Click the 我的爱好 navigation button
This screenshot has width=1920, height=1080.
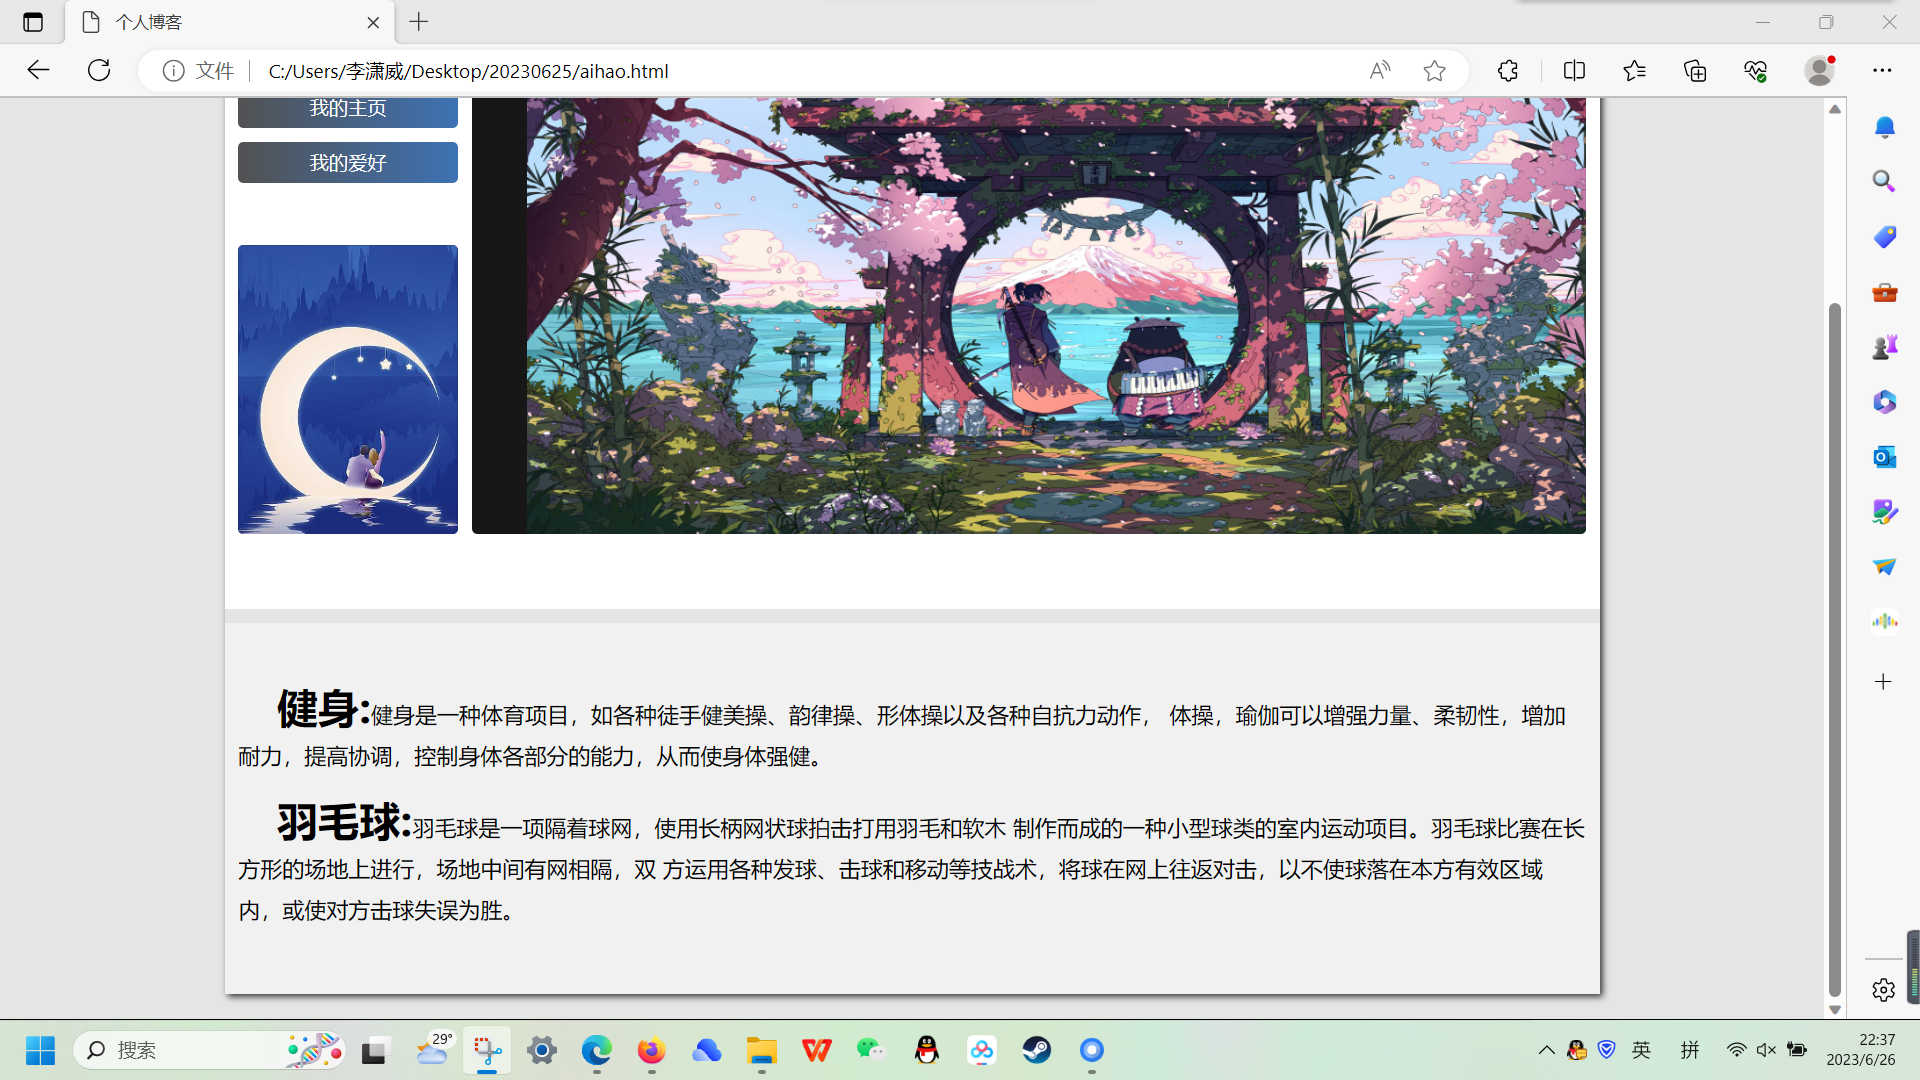347,163
